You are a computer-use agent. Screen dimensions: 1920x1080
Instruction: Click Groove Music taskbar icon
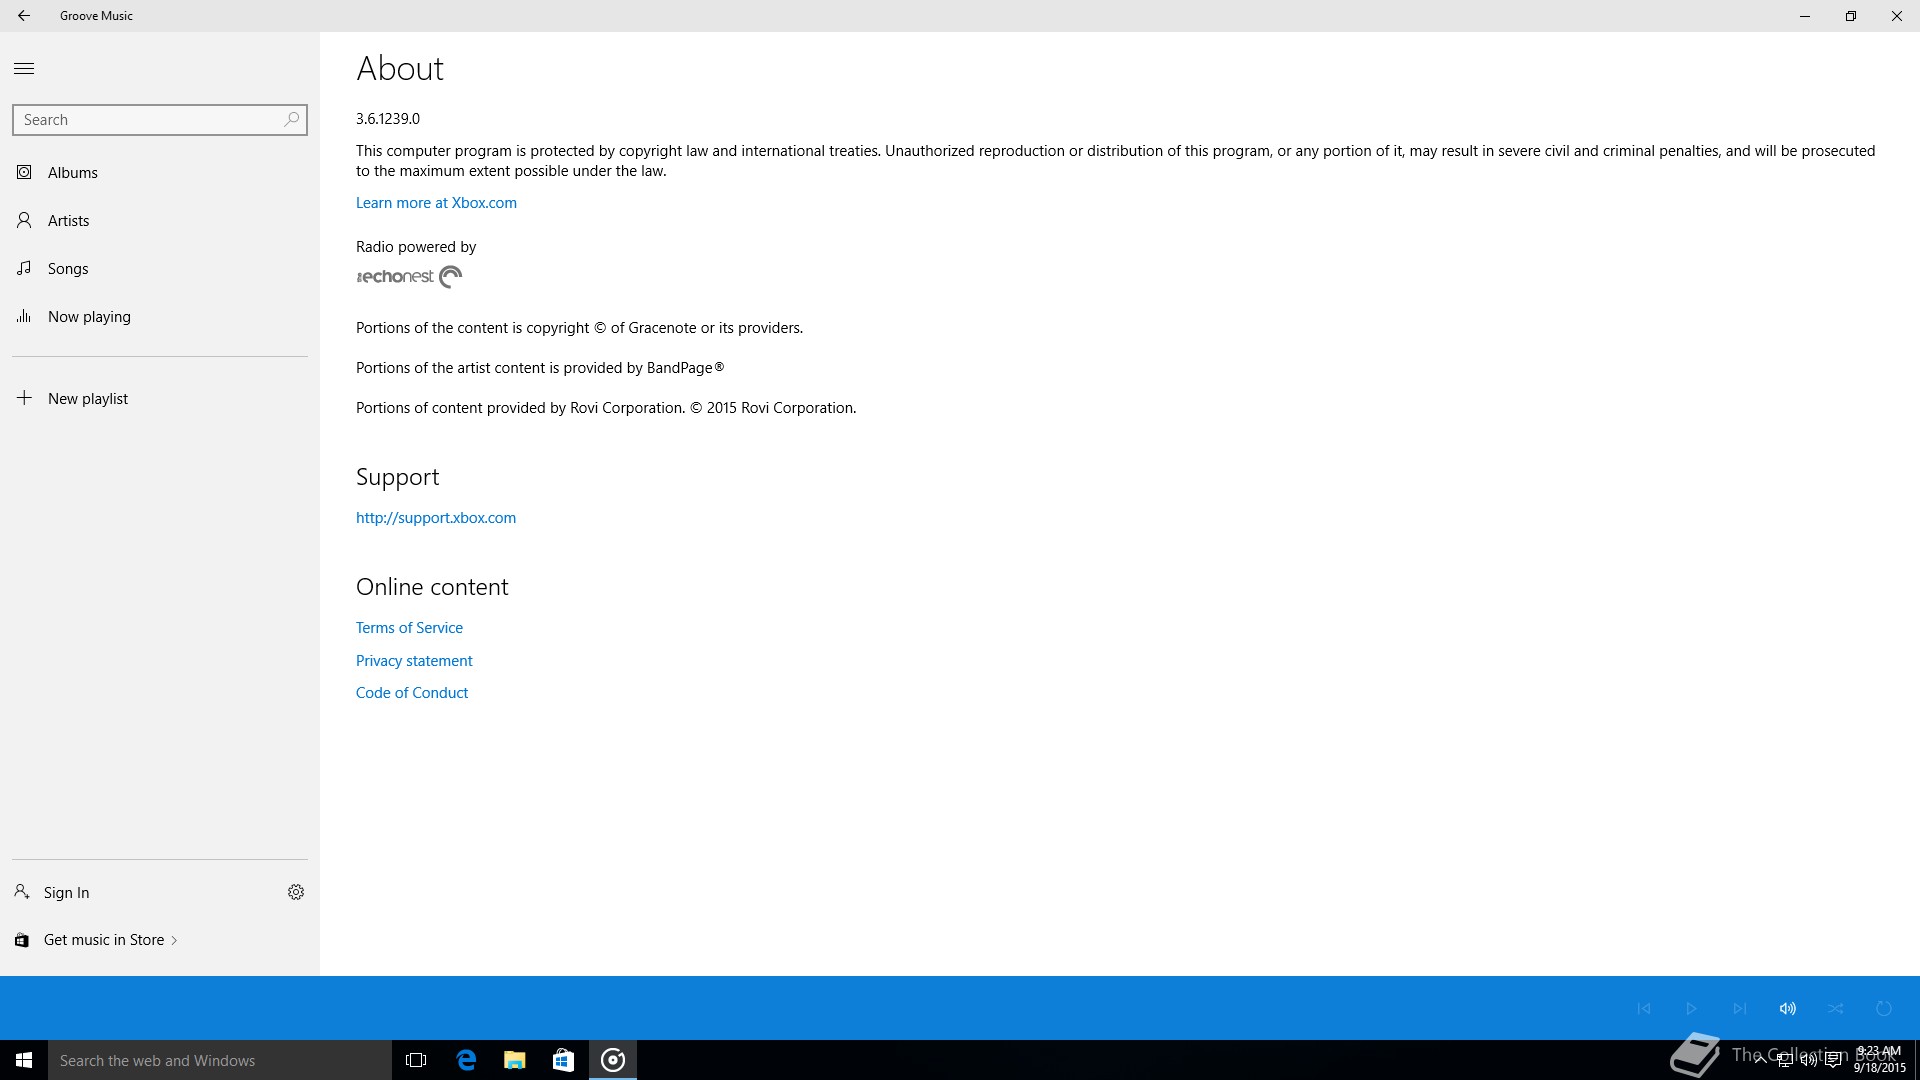click(x=613, y=1060)
